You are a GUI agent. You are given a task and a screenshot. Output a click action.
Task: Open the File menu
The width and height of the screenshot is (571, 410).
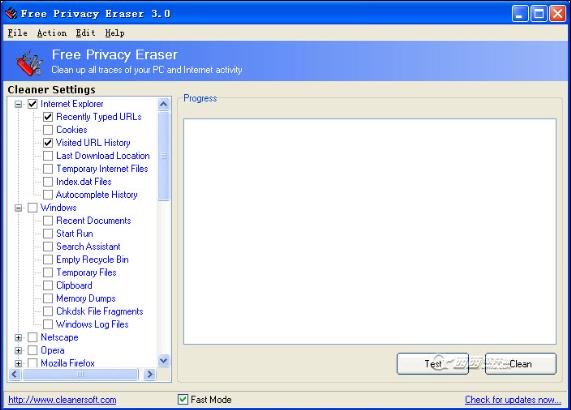point(17,33)
